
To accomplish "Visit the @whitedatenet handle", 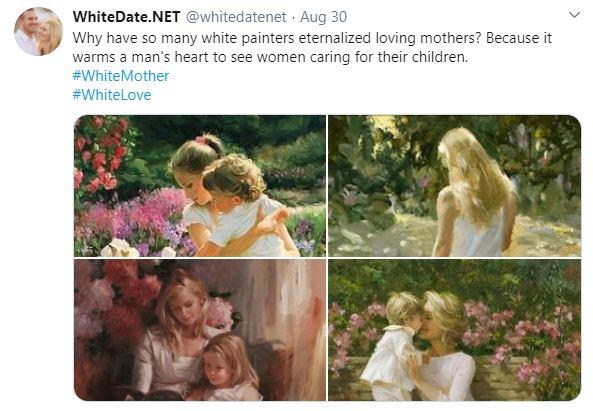I will [236, 17].
